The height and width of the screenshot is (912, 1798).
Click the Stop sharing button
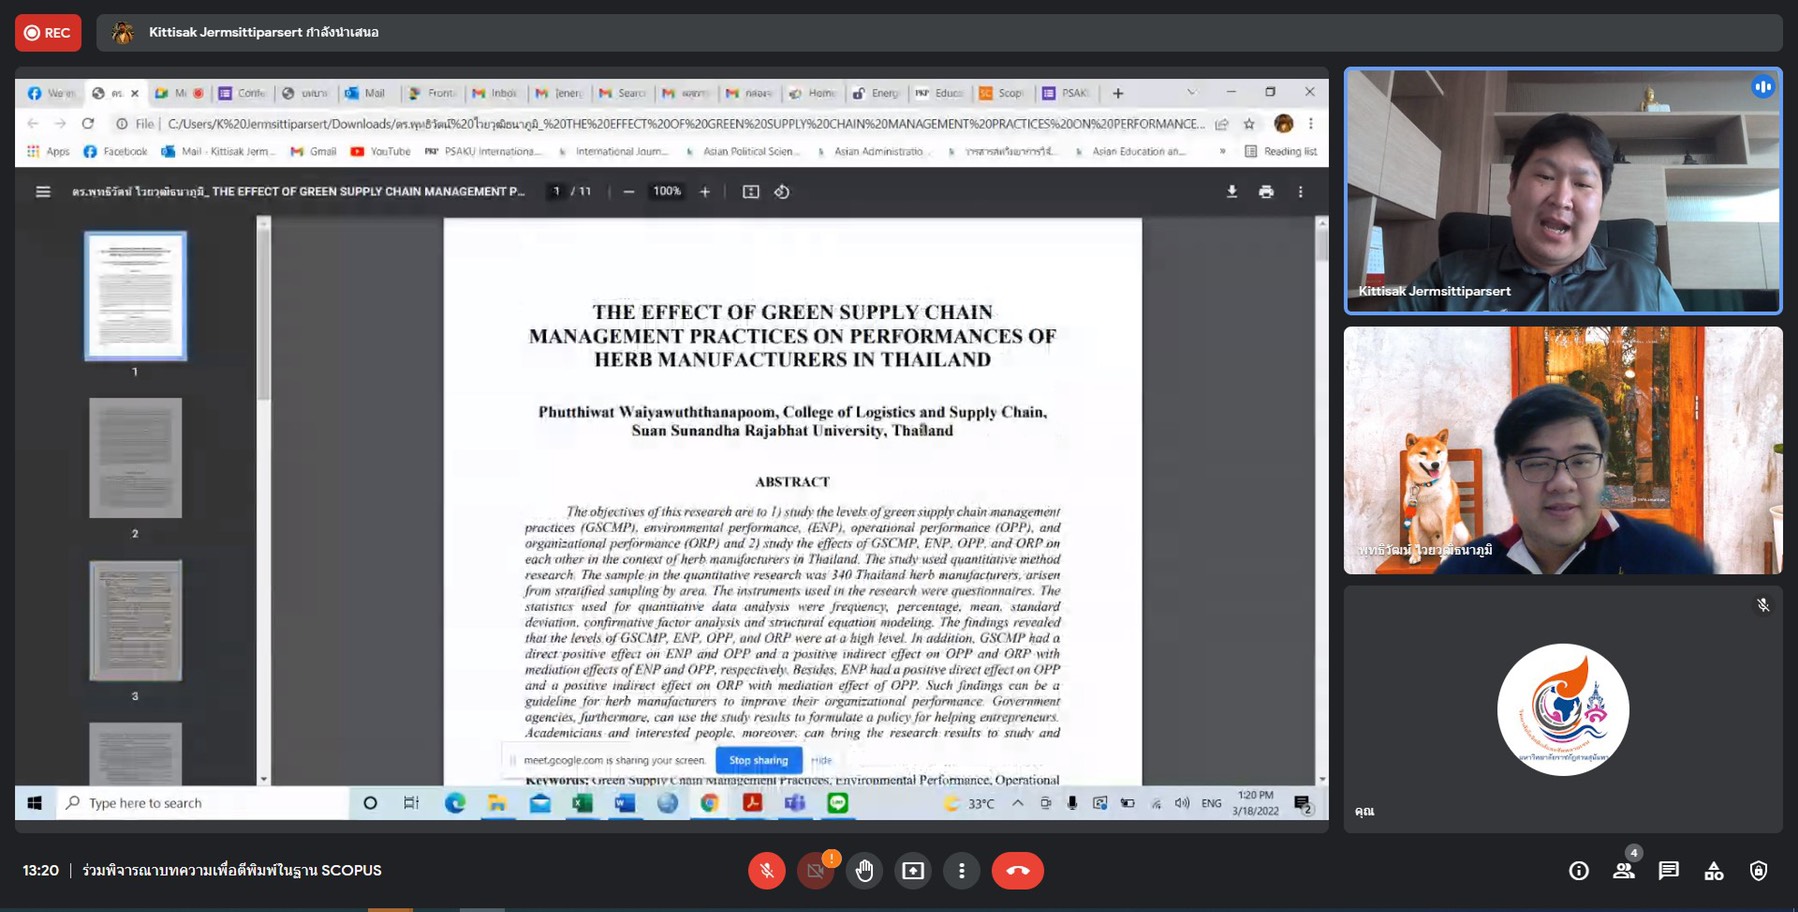point(758,760)
